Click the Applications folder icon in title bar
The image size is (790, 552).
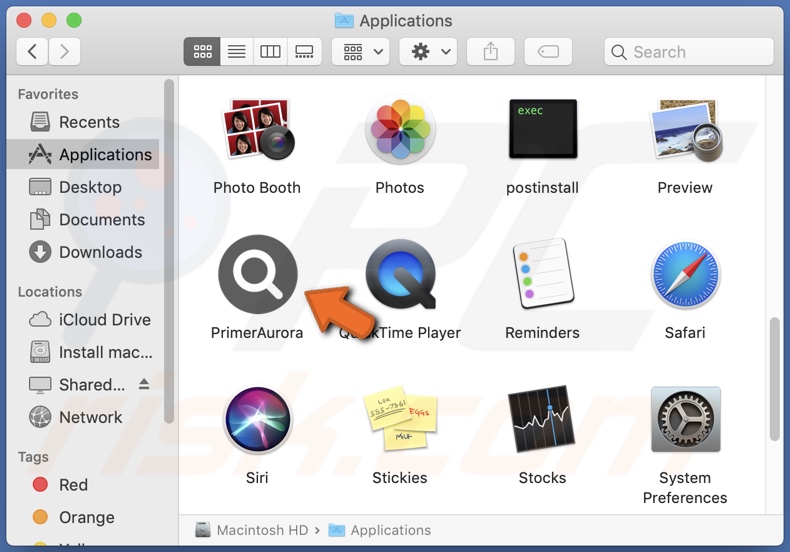pyautogui.click(x=344, y=20)
